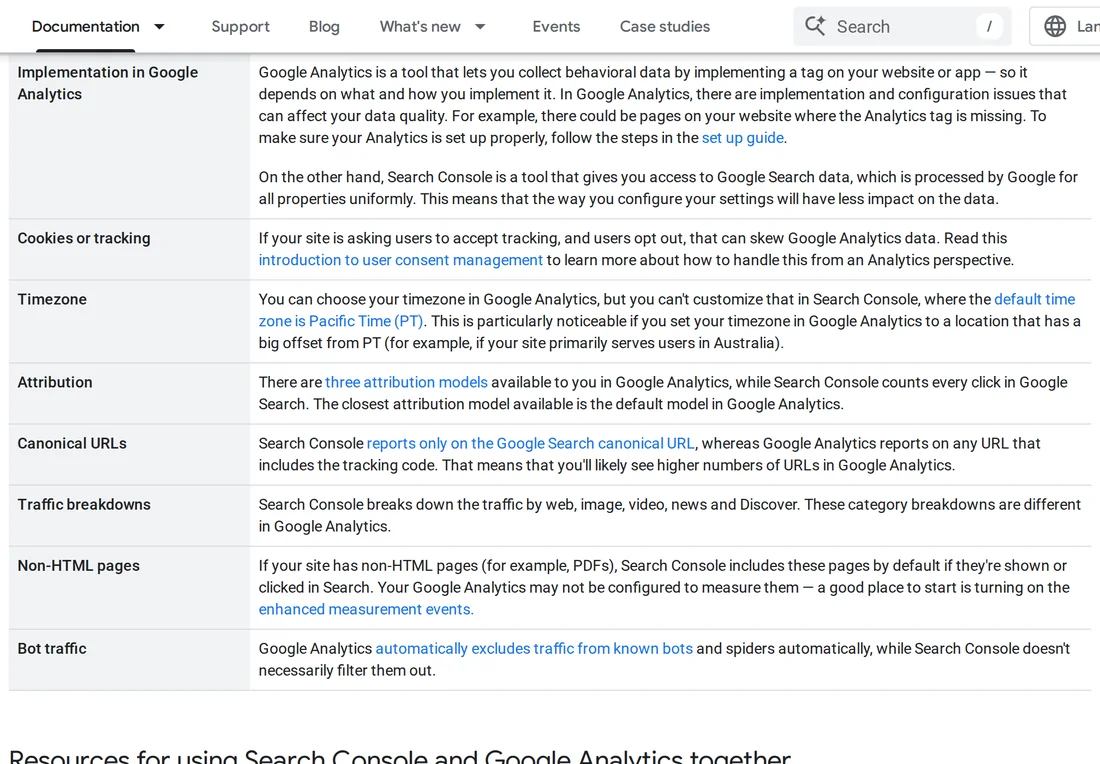The width and height of the screenshot is (1100, 764).
Task: Expand the Documentation dropdown arrow
Action: [159, 27]
